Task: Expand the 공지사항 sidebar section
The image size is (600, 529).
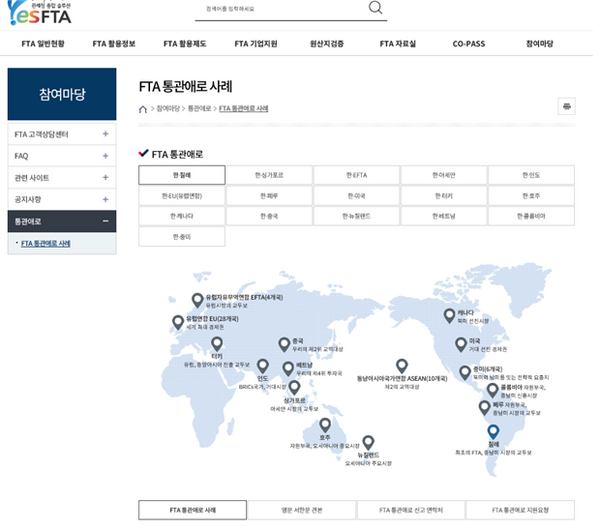Action: (105, 199)
